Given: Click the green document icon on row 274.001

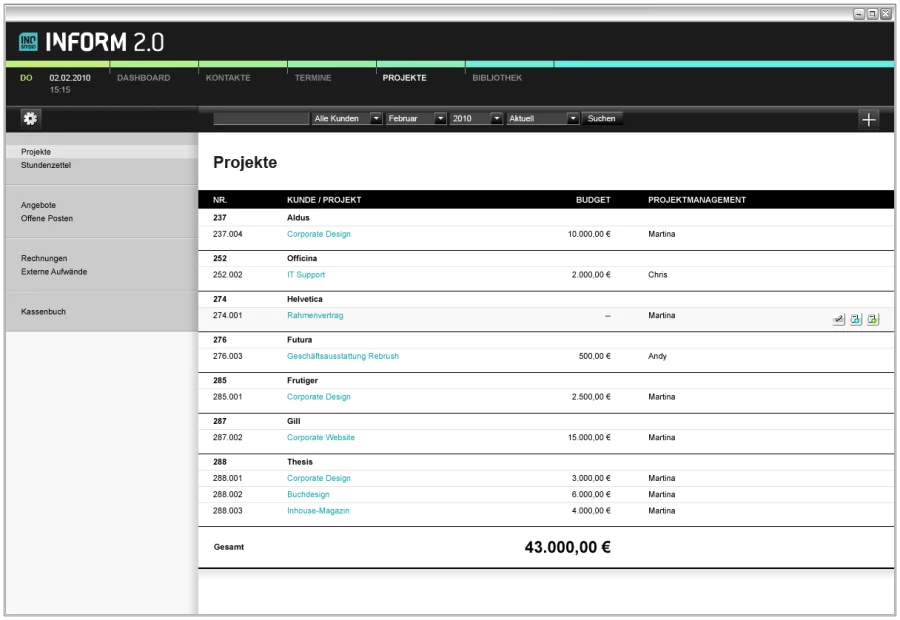Looking at the screenshot, I should 872,319.
